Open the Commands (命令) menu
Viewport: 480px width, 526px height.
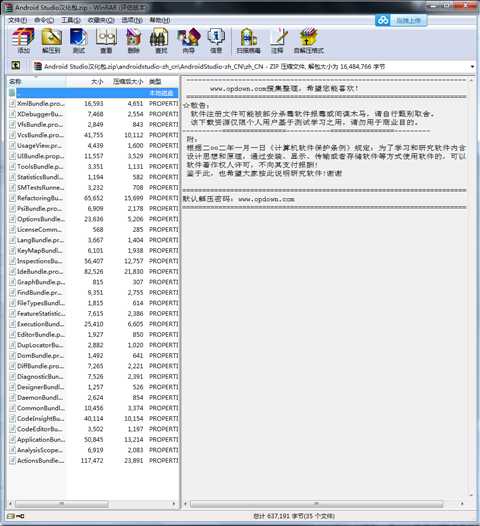44,20
